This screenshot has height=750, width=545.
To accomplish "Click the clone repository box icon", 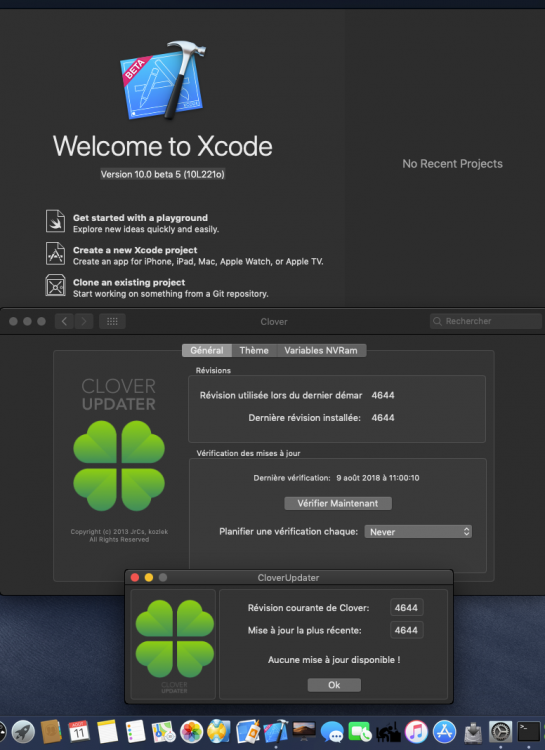I will (x=56, y=285).
